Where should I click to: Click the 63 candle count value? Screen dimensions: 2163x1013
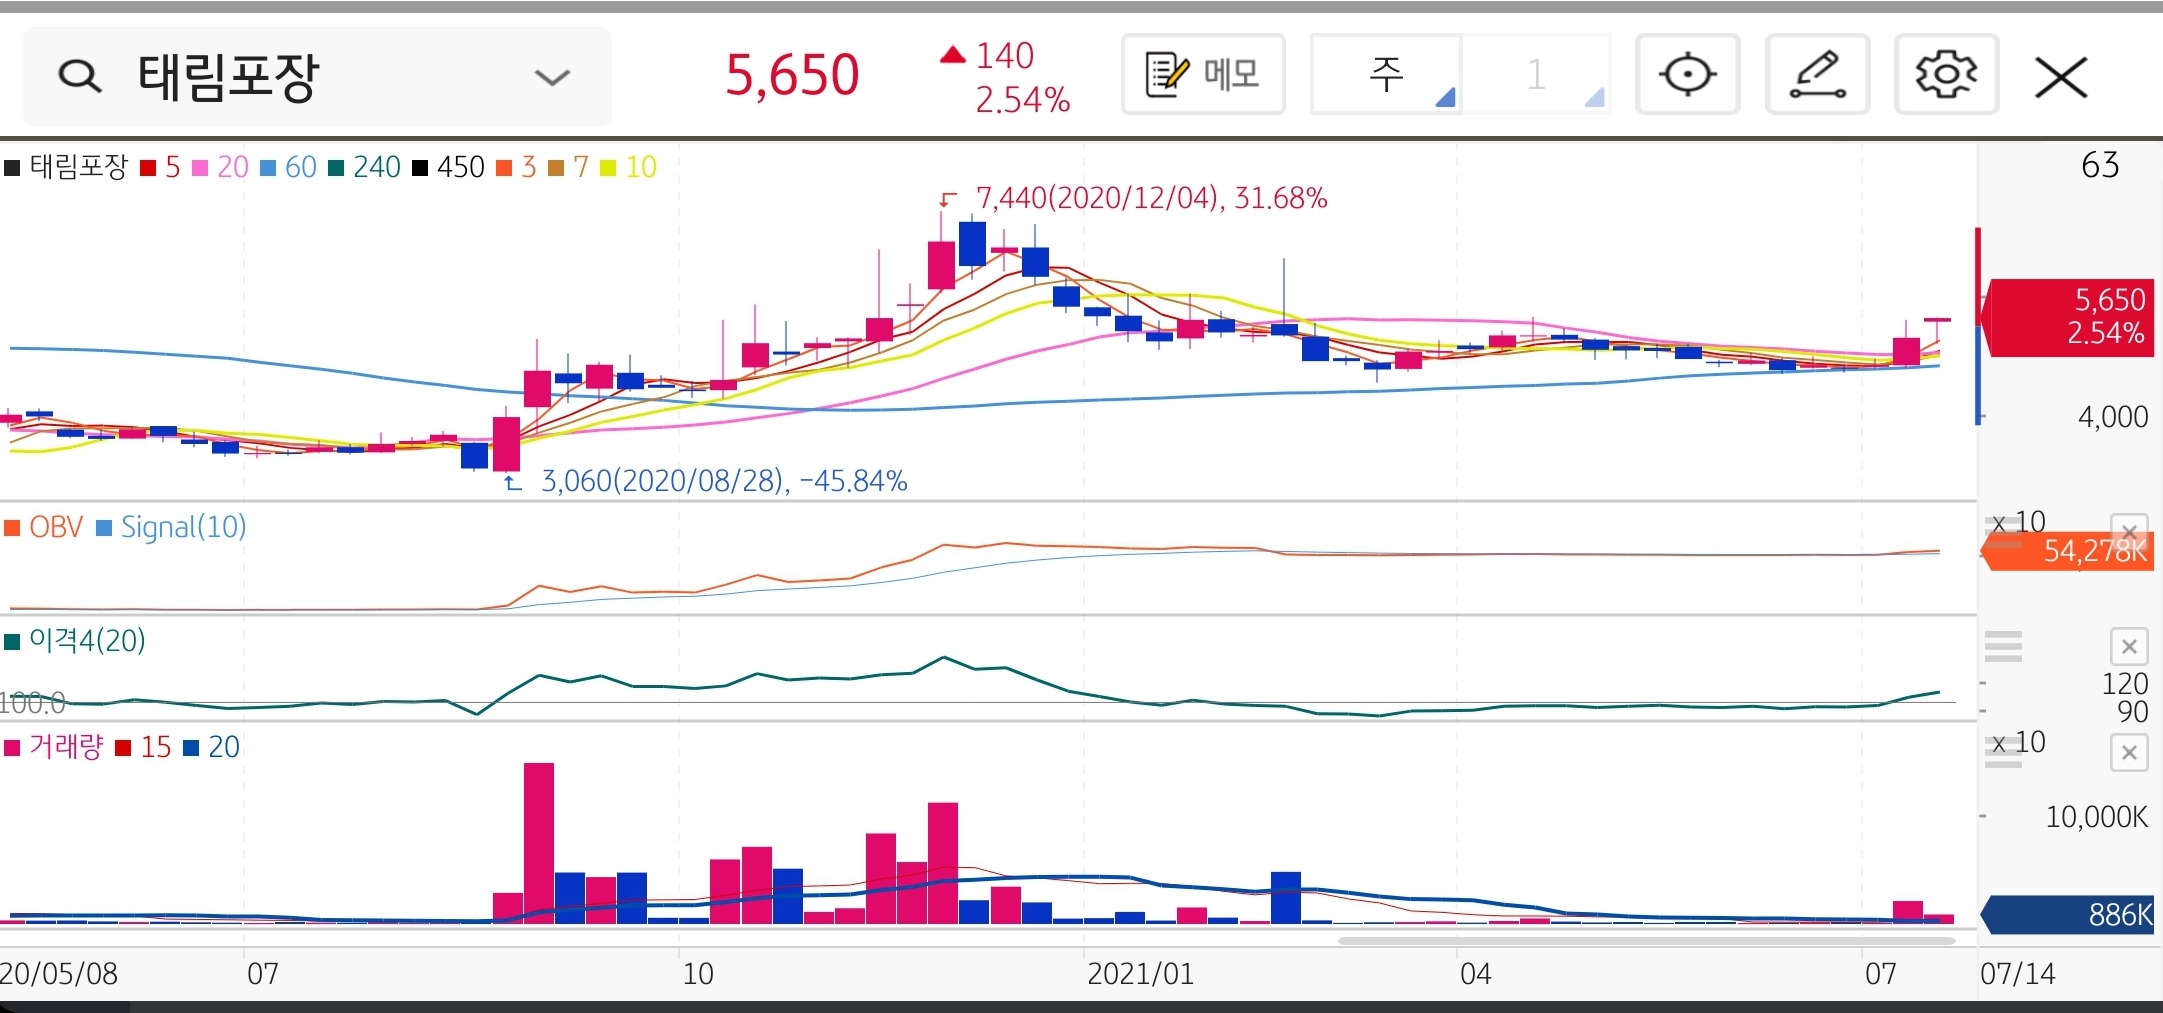pyautogui.click(x=2099, y=165)
